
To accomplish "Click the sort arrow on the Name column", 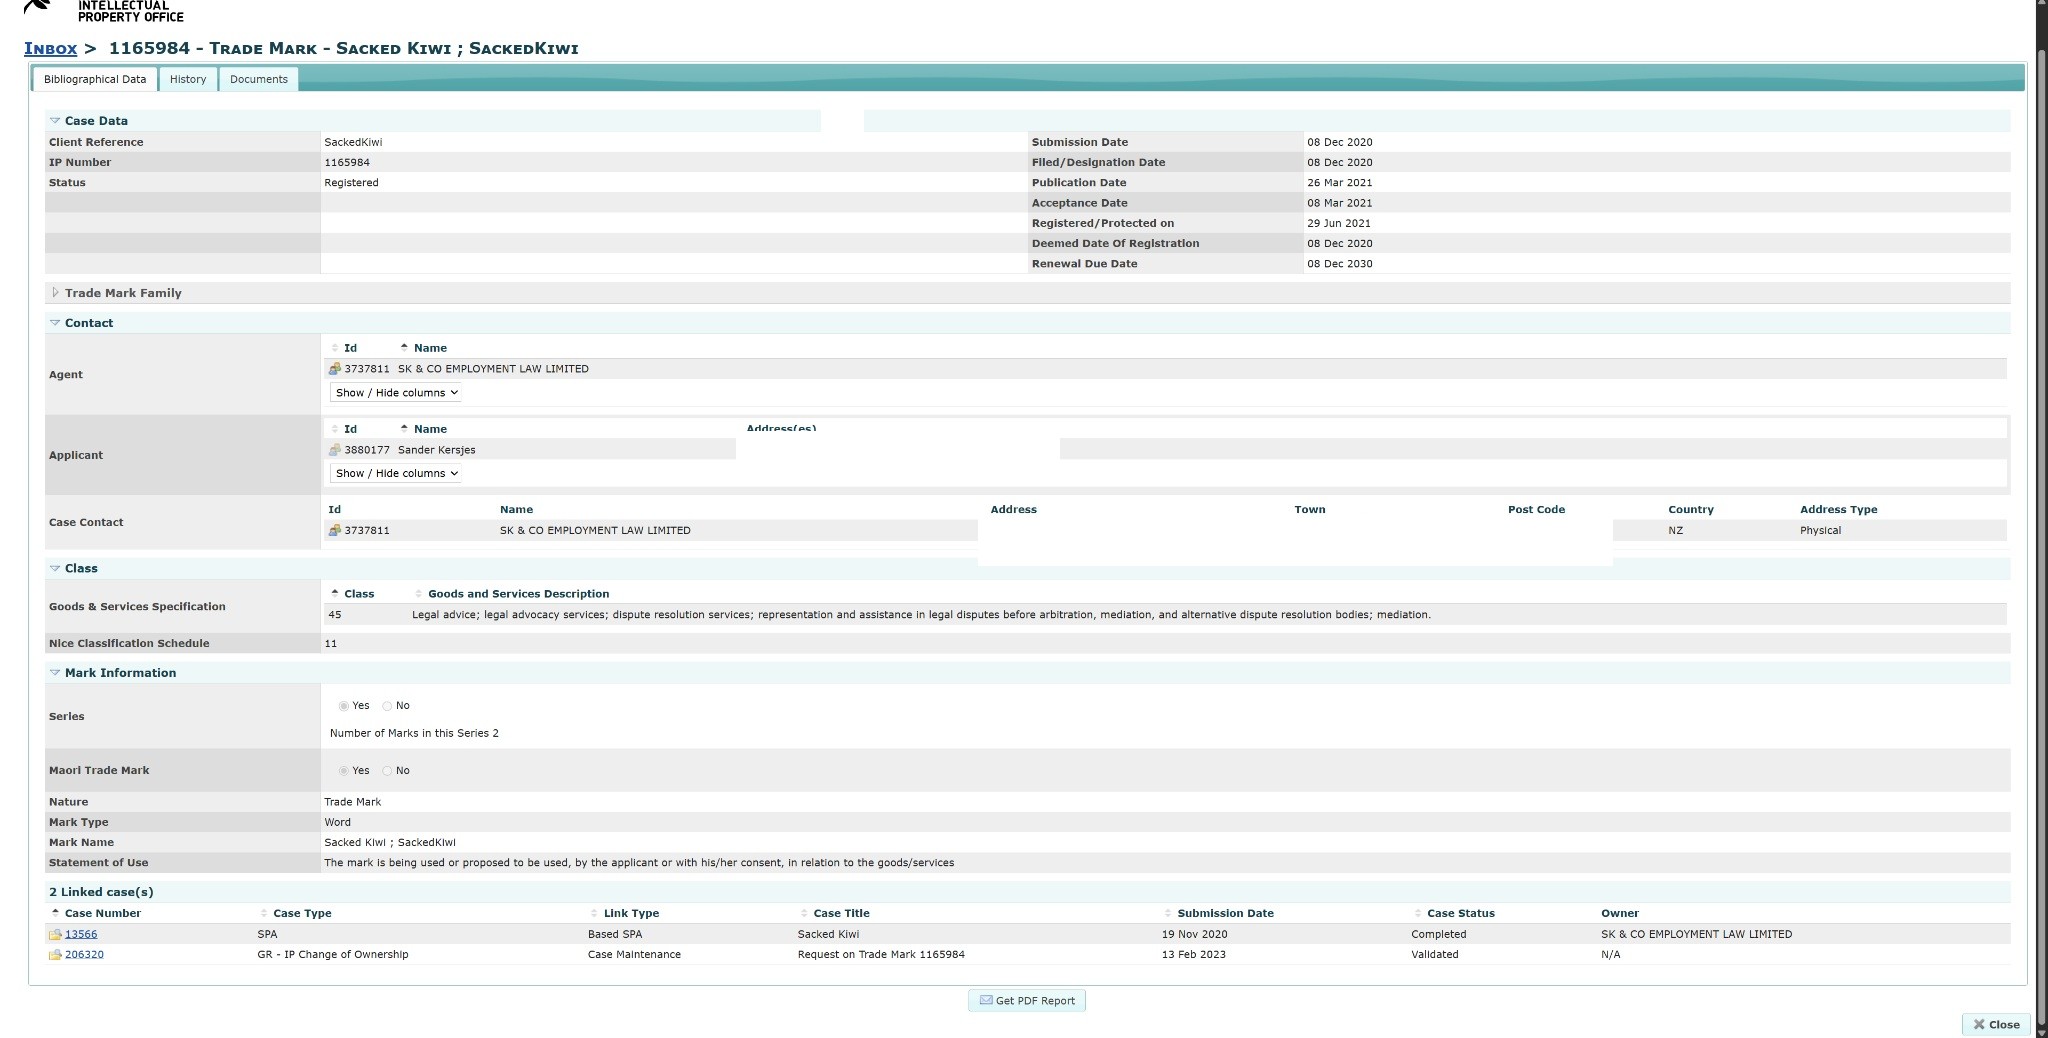I will click(x=404, y=347).
